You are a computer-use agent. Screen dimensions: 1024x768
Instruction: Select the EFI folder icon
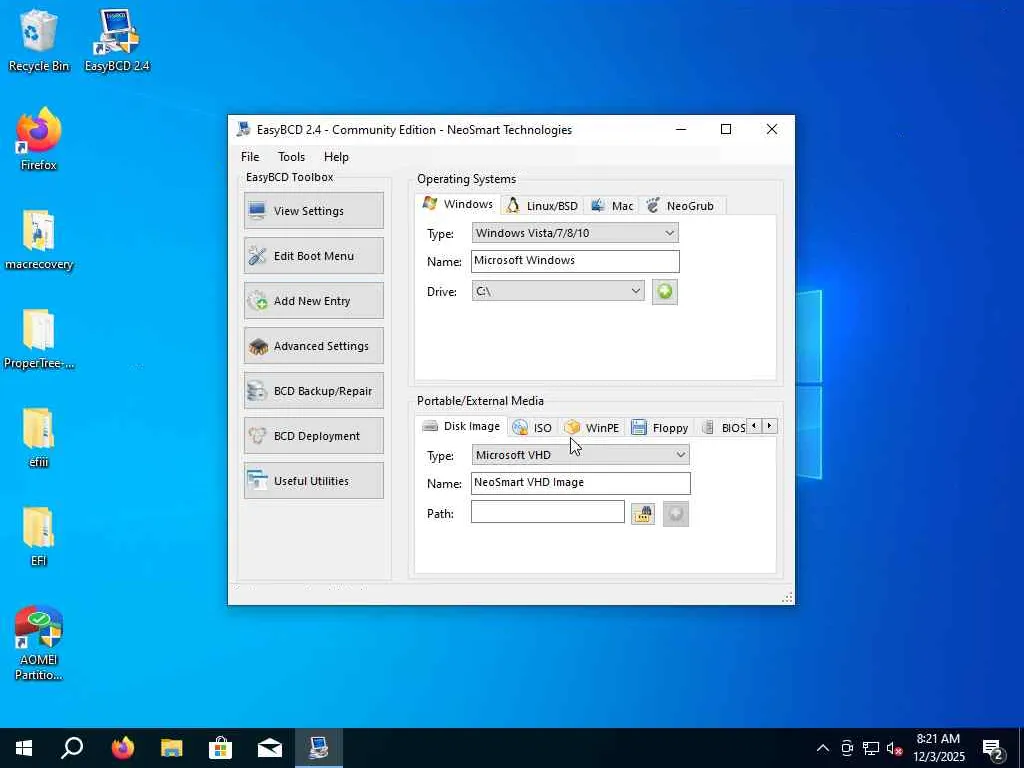(39, 536)
